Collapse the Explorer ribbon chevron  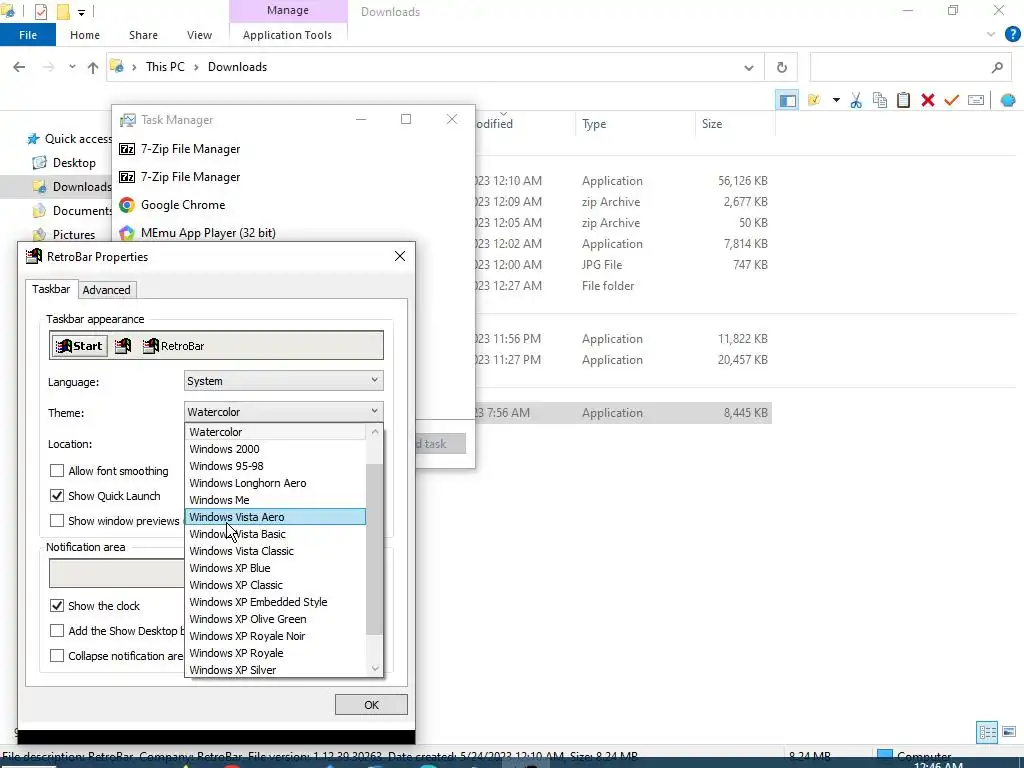[x=991, y=35]
